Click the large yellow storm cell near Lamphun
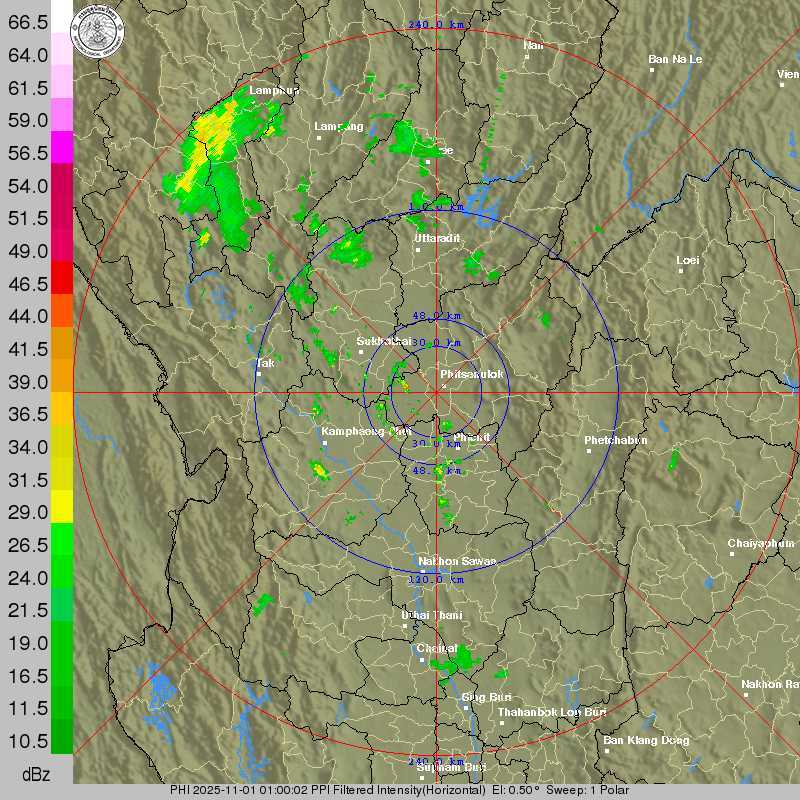The width and height of the screenshot is (800, 800). coord(215,130)
